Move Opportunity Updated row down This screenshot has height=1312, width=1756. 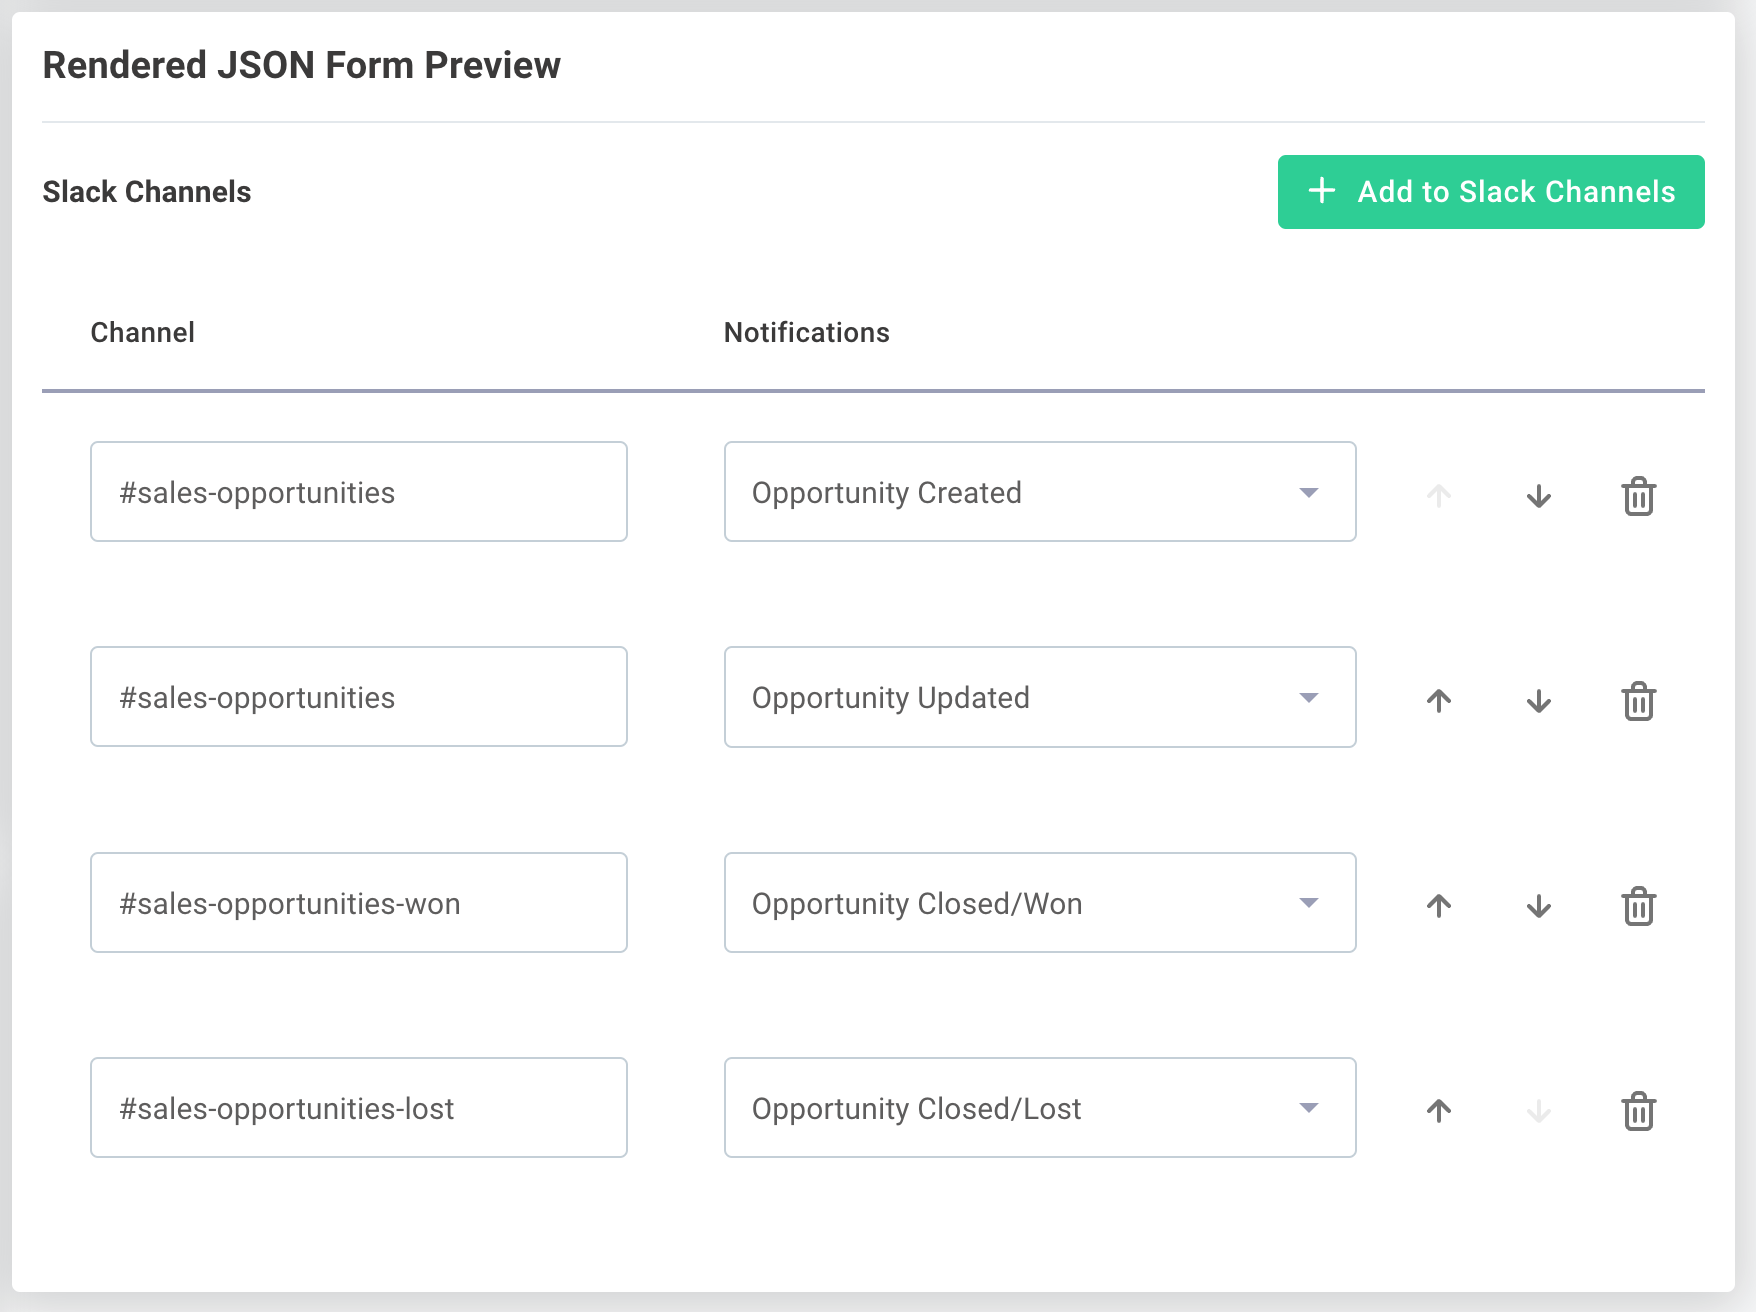pos(1538,701)
